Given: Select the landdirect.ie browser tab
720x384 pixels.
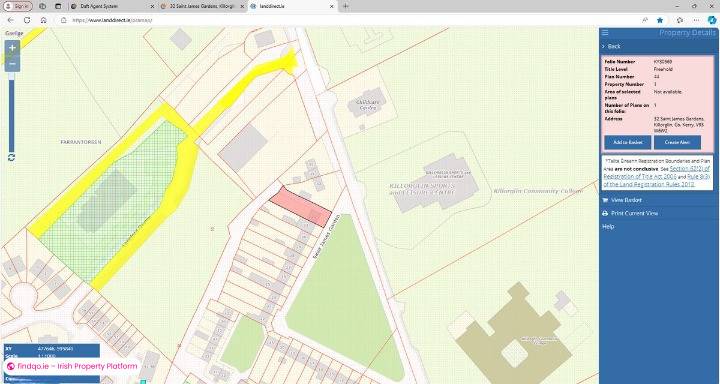Looking at the screenshot, I should click(x=292, y=6).
